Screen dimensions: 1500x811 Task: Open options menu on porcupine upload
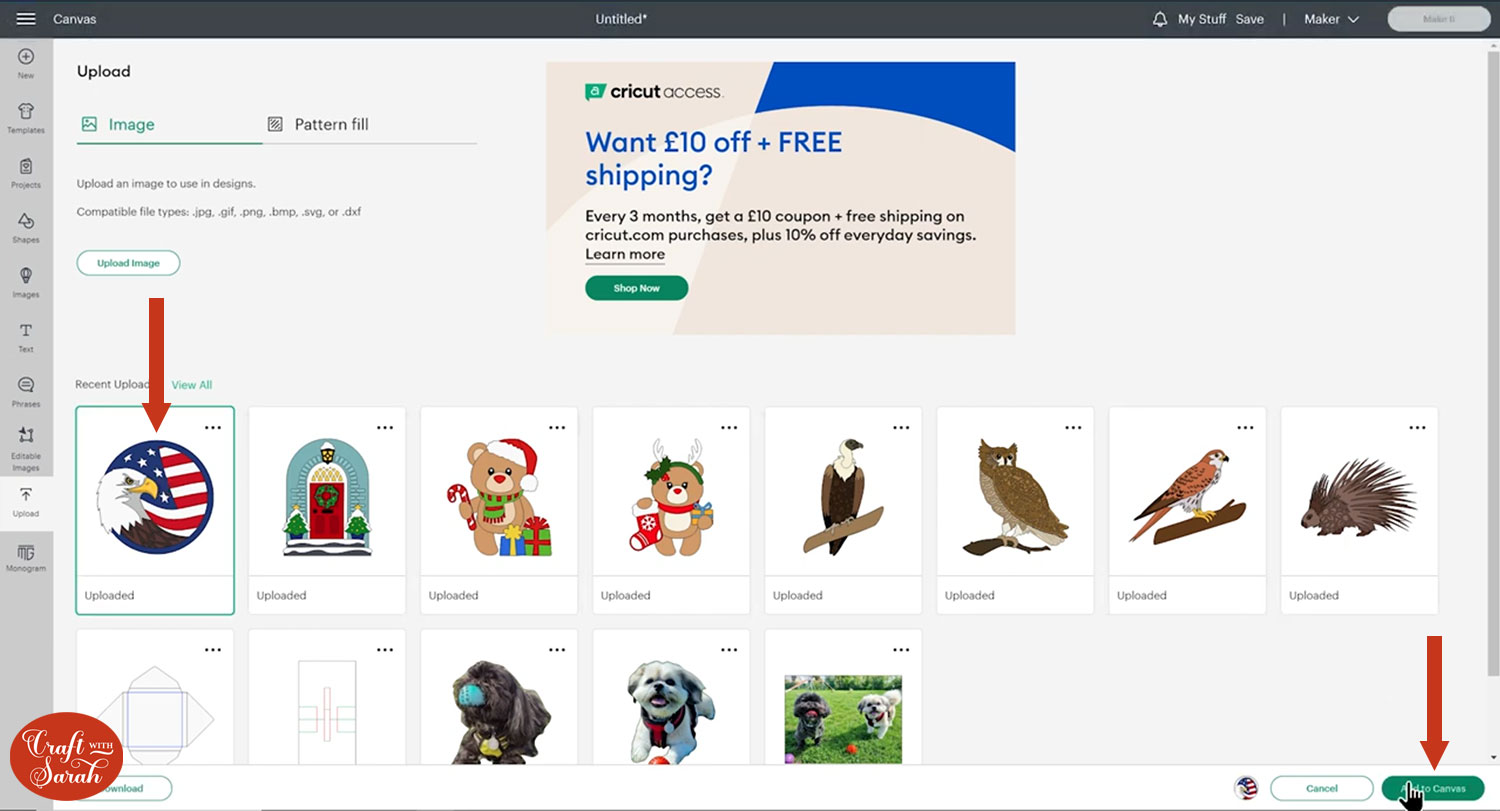(1417, 427)
